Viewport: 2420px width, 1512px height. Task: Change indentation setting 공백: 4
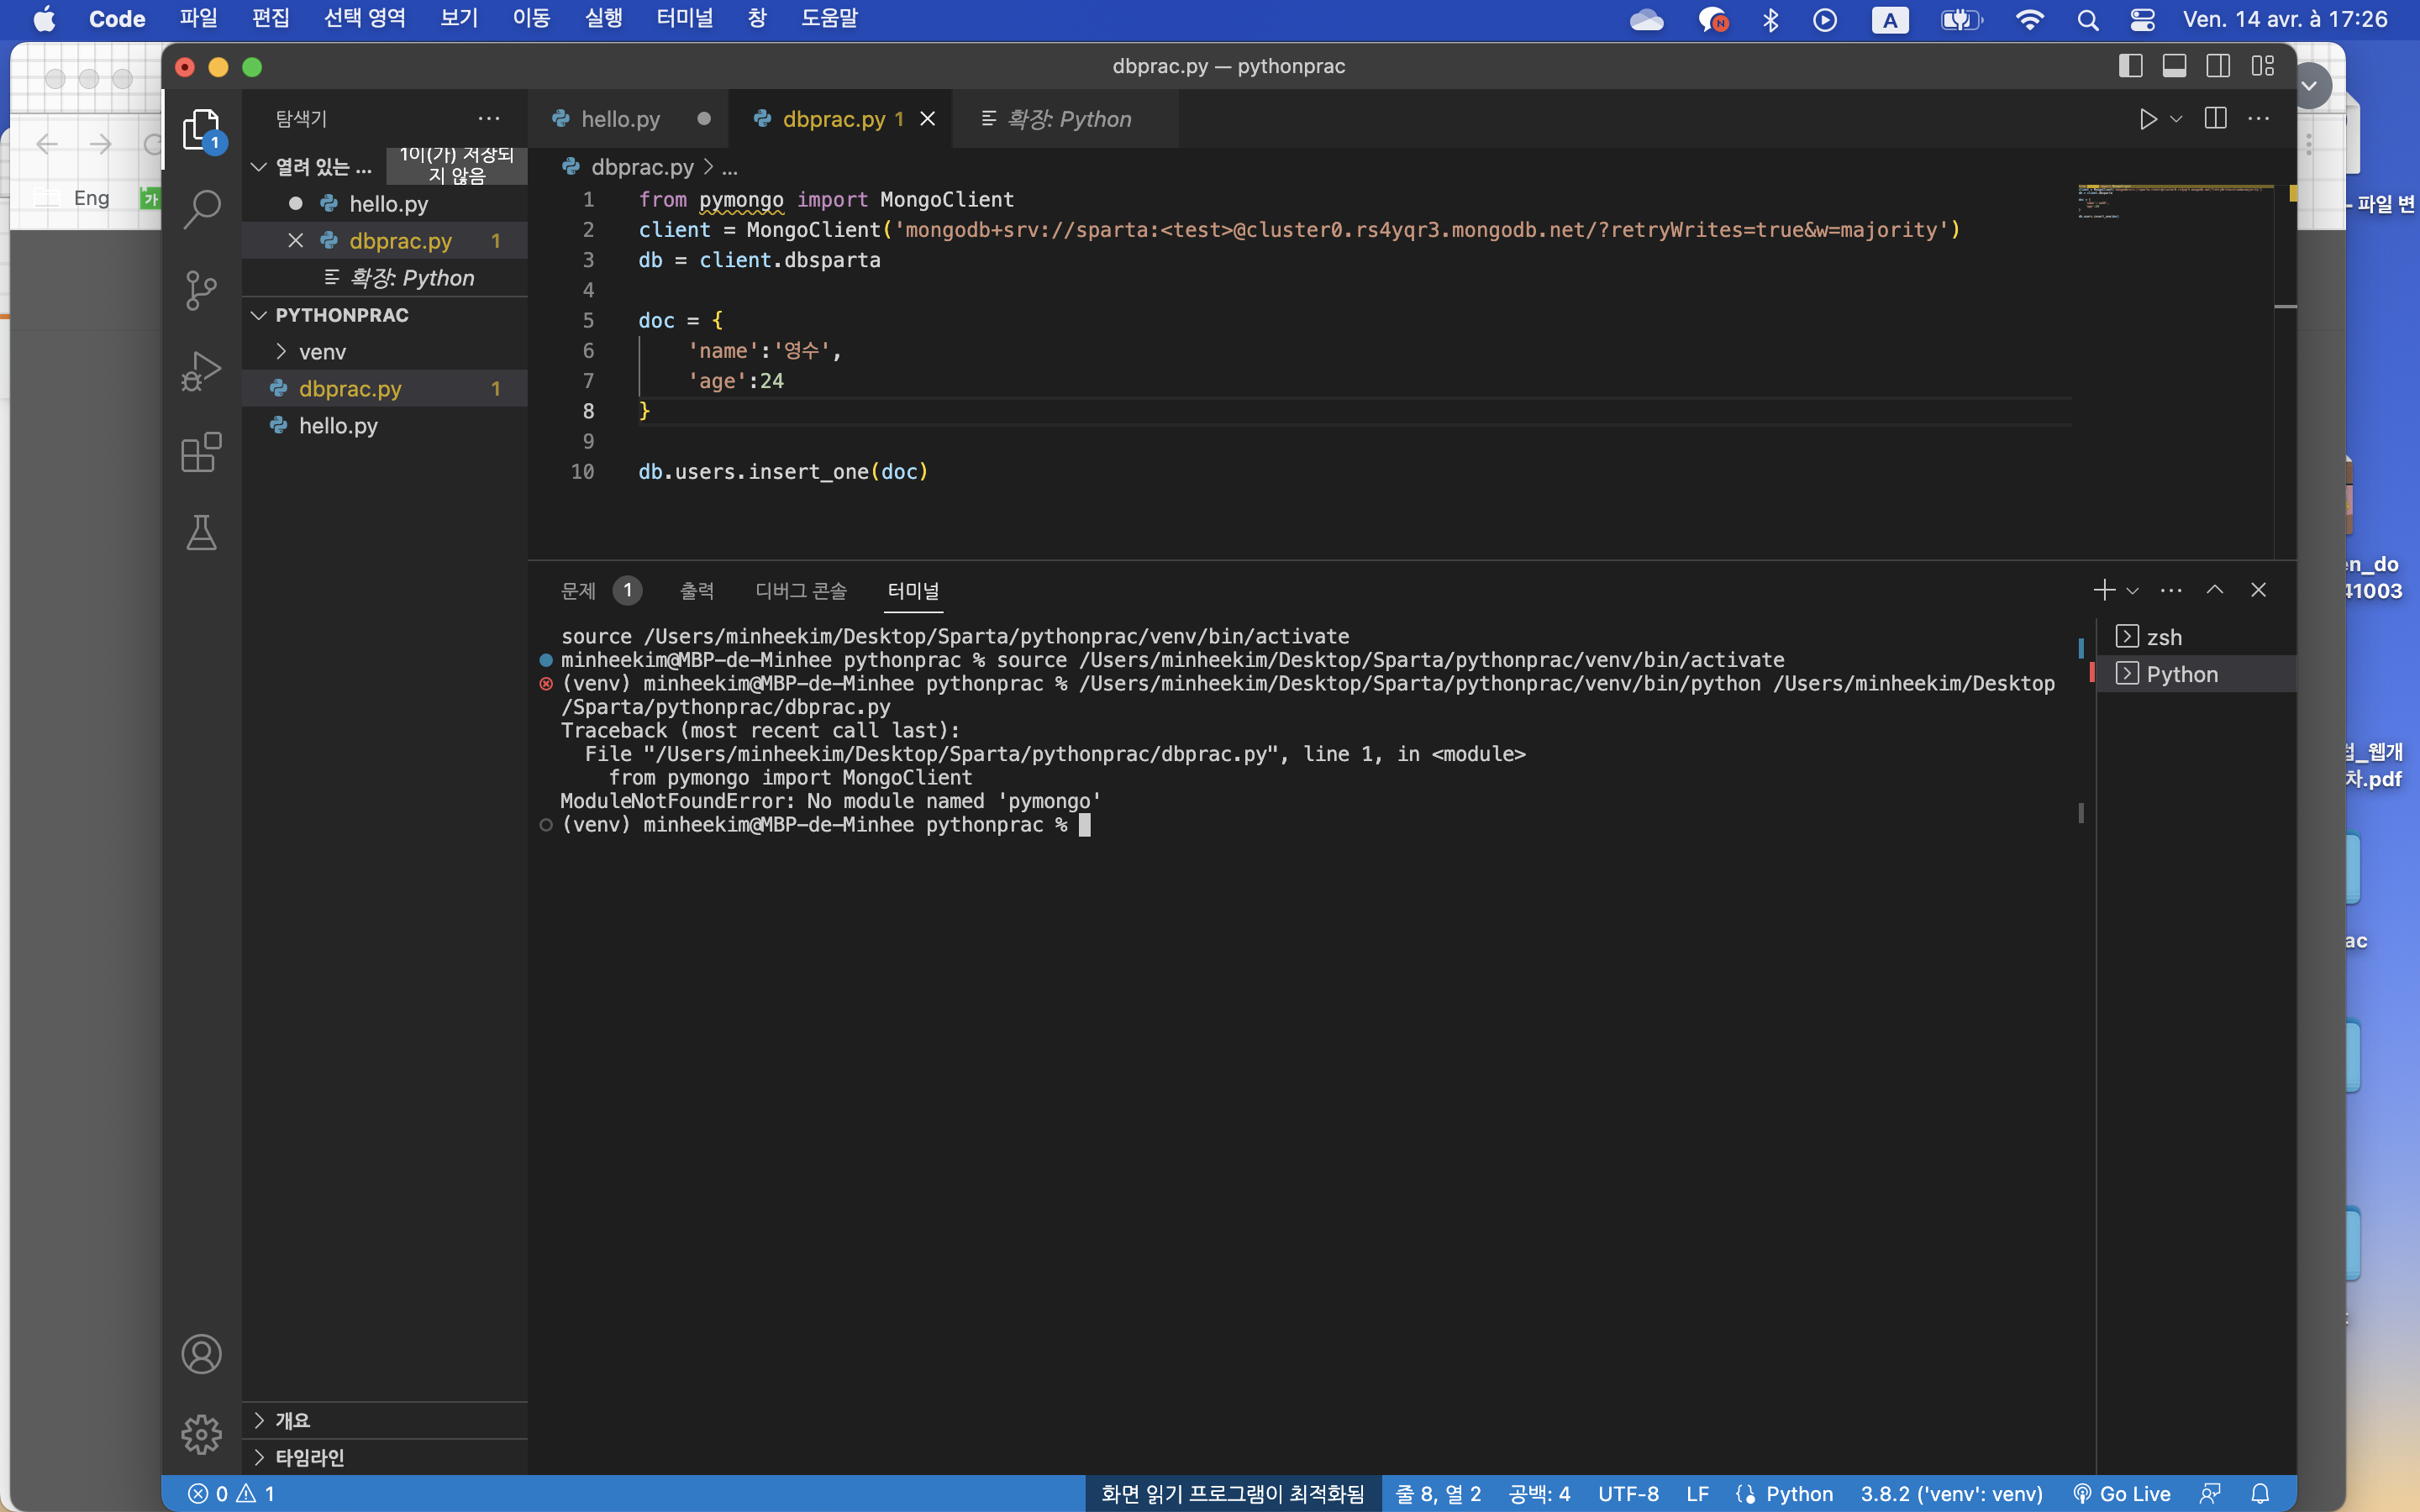(x=1539, y=1494)
